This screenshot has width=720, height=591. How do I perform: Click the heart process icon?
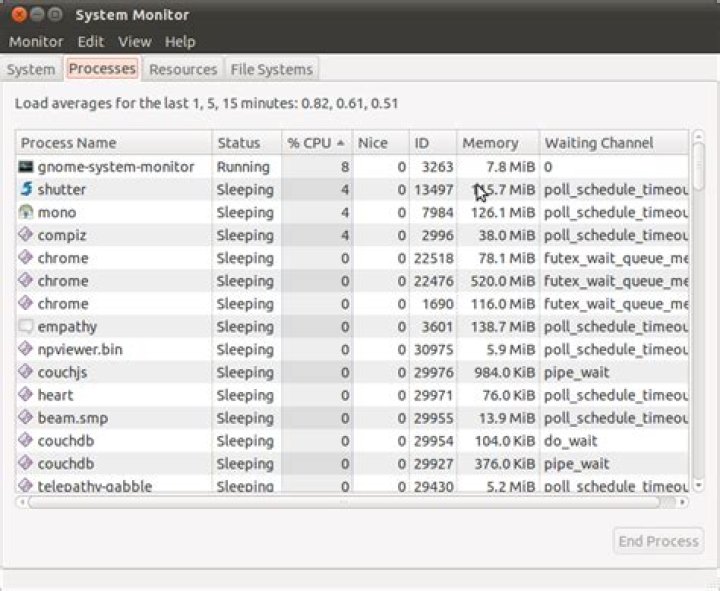(x=26, y=394)
